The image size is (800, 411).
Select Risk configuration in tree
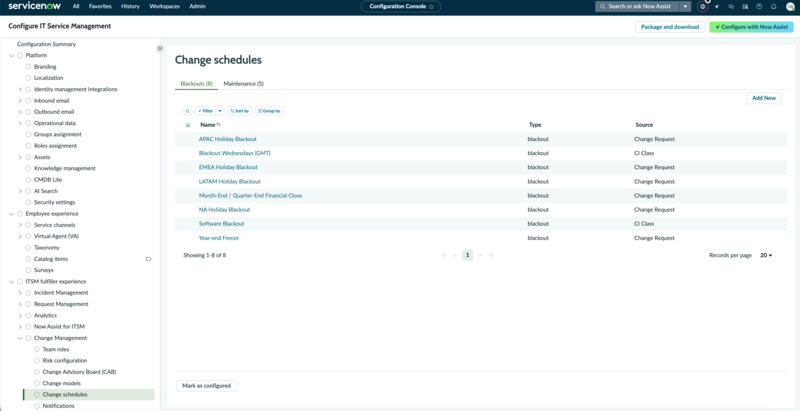[65, 361]
